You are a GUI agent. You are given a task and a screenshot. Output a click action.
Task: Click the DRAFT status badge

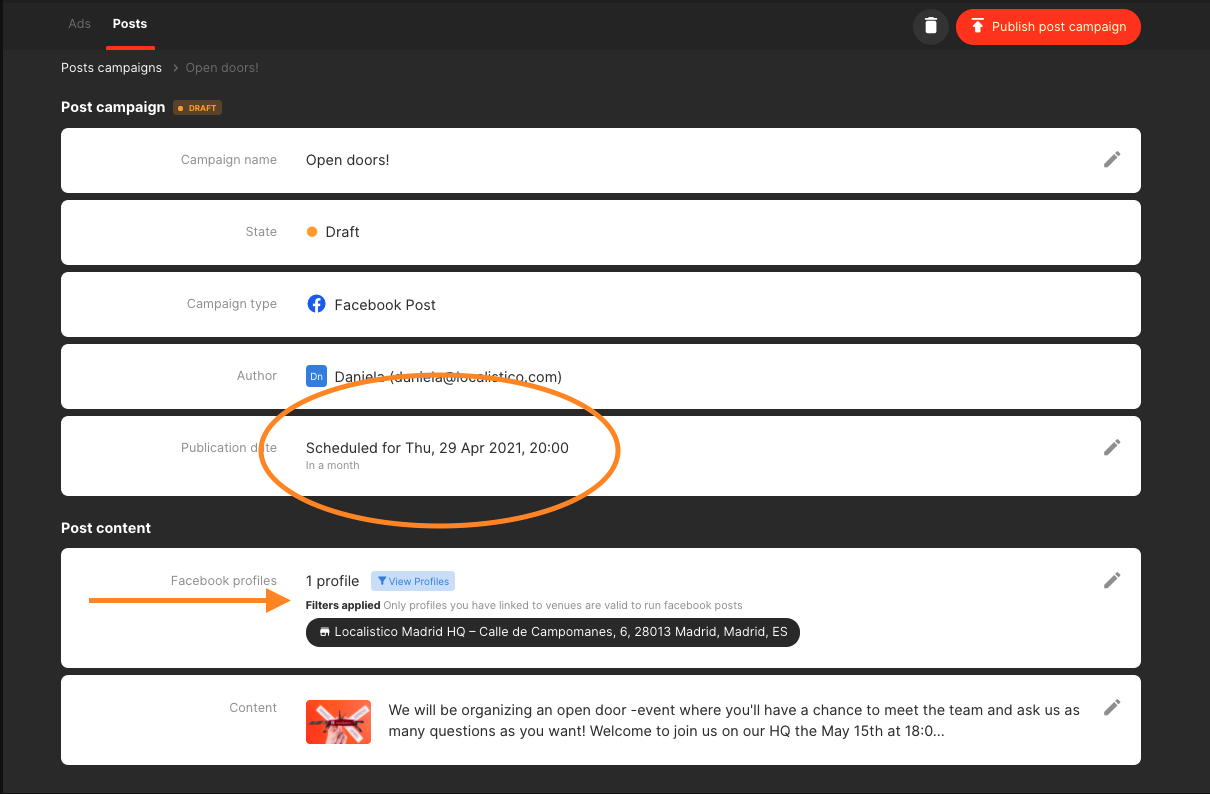coord(197,108)
